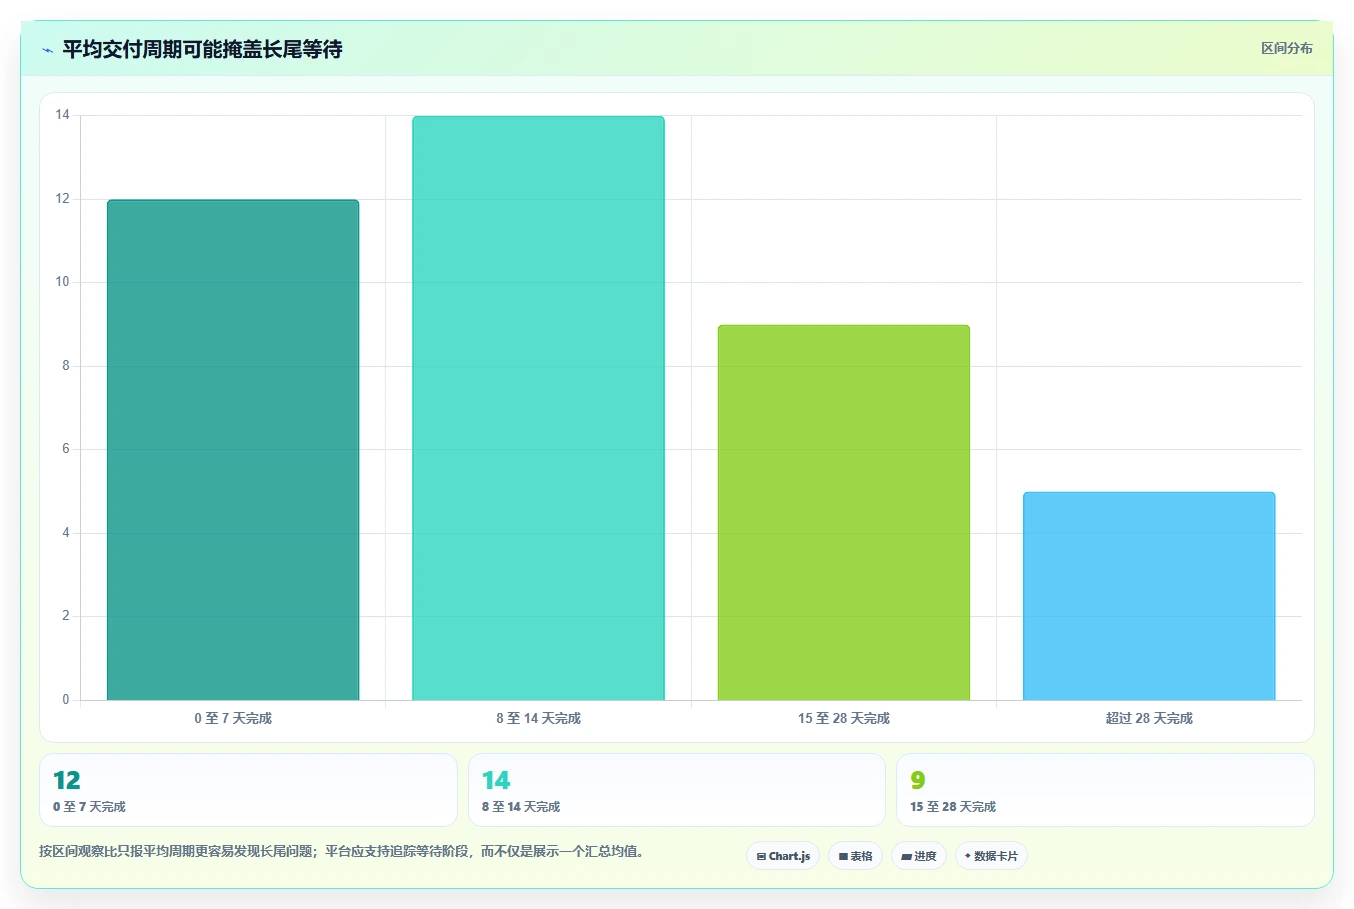Click the blue bar for 超过 28 天完成
Viewport: 1354px width, 909px height.
pyautogui.click(x=1149, y=596)
